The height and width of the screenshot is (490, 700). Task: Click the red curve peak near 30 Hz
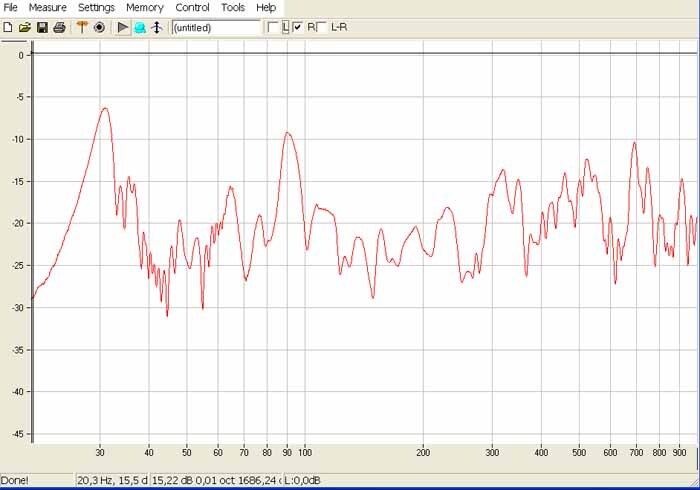click(104, 108)
